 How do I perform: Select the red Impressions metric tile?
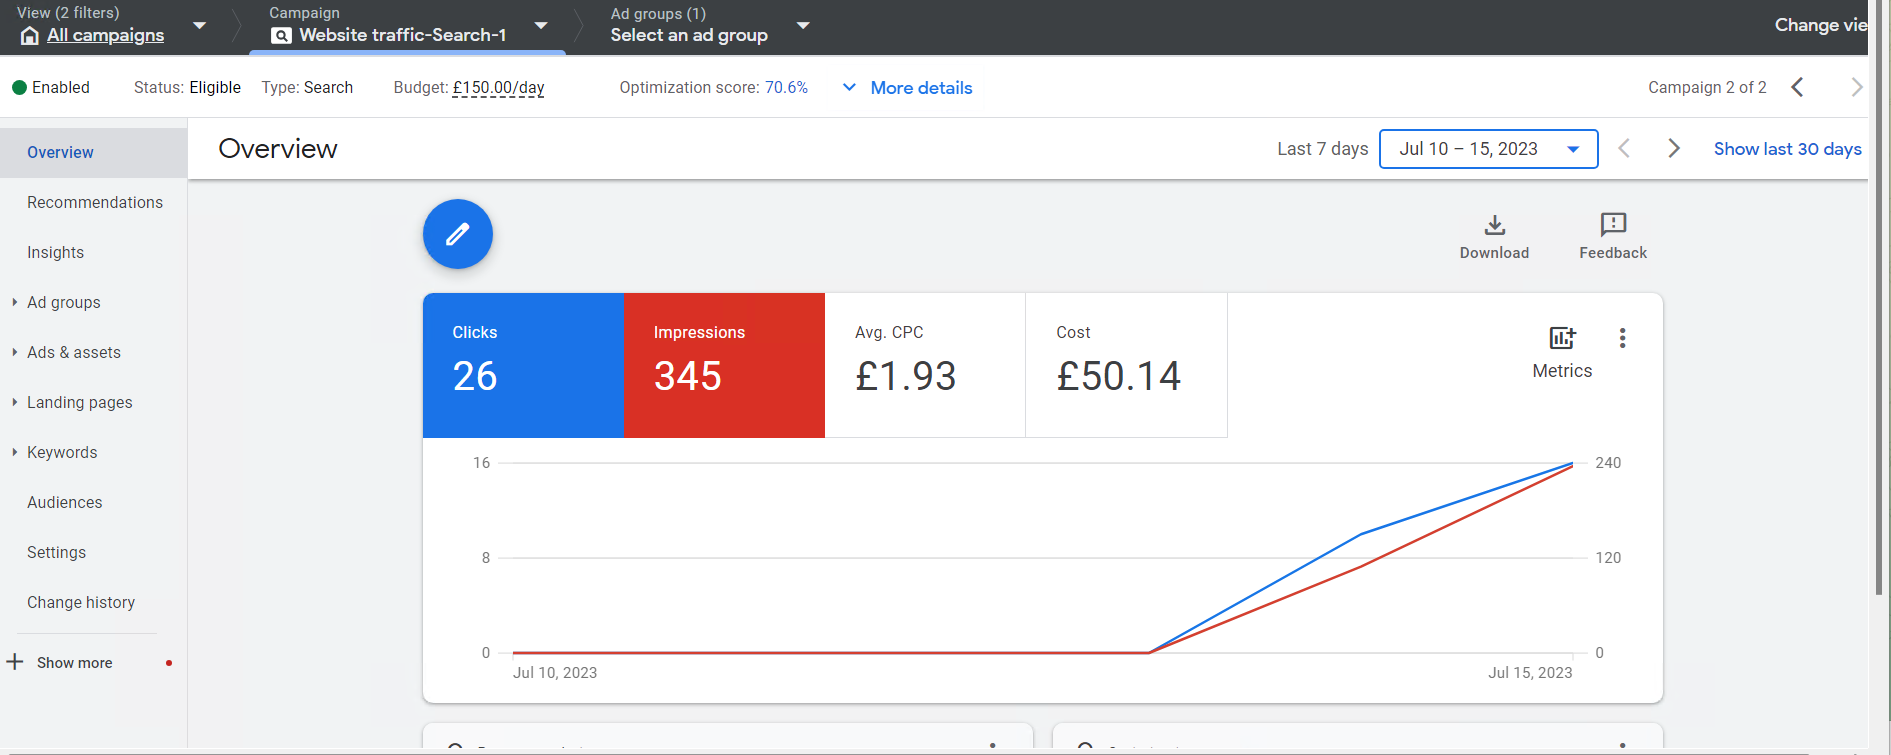pyautogui.click(x=724, y=365)
